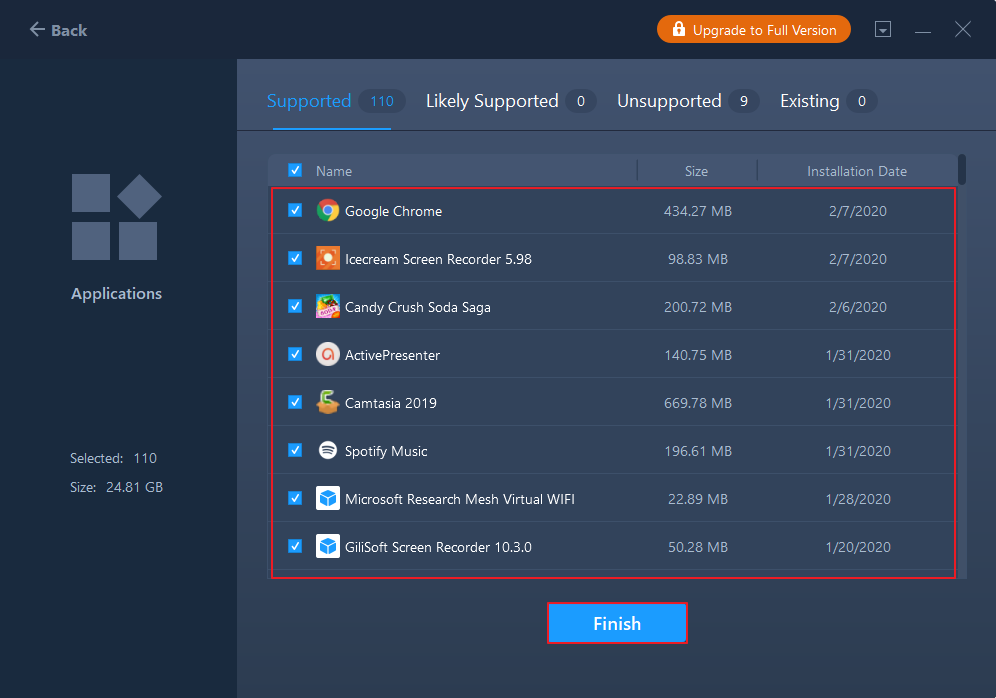This screenshot has width=996, height=698.
Task: Click Spotify Music installation date 1/31/2020
Action: (858, 451)
